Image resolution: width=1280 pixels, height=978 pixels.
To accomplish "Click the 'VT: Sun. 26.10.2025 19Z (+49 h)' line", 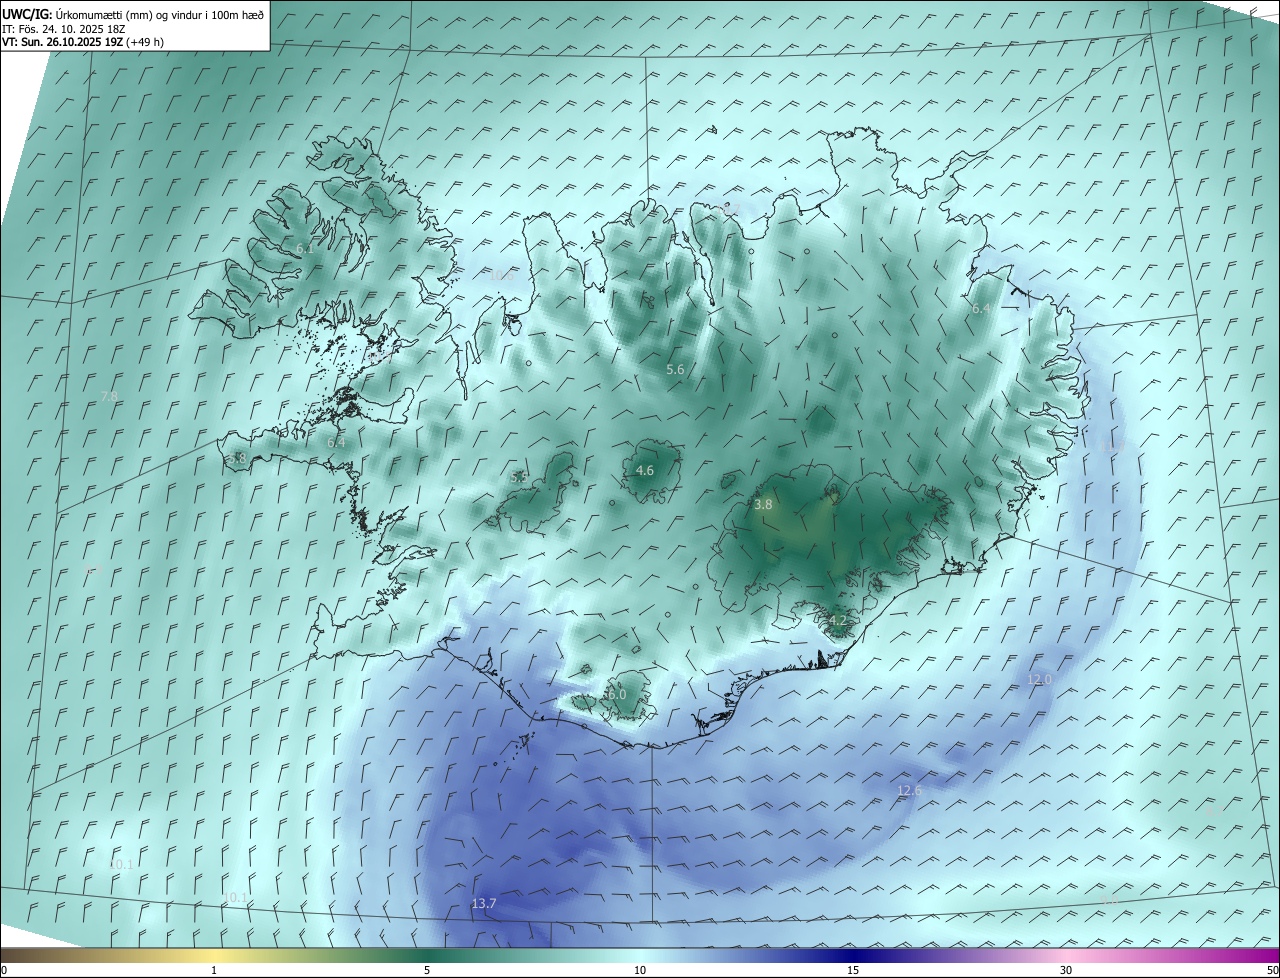I will (83, 42).
